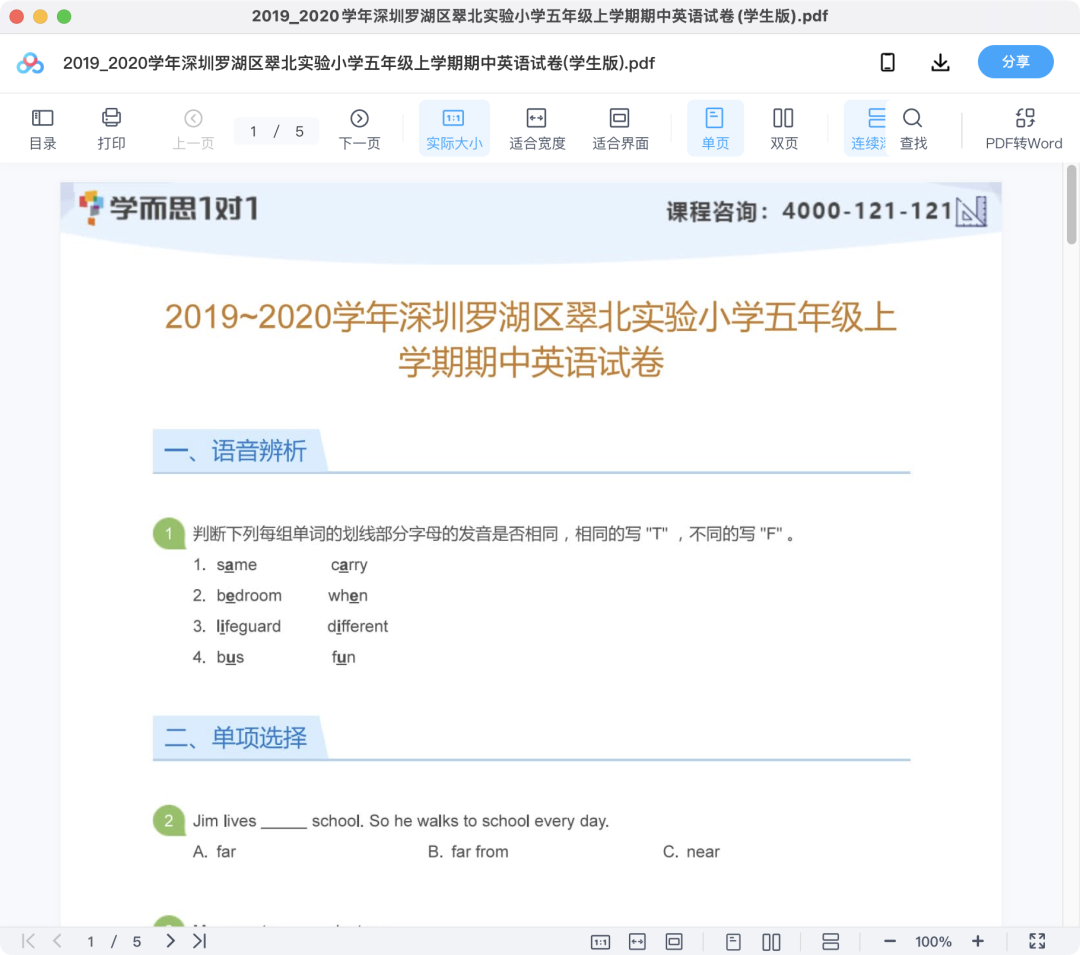Image resolution: width=1080 pixels, height=955 pixels.
Task: Zoom out with the minus button
Action: 890,941
